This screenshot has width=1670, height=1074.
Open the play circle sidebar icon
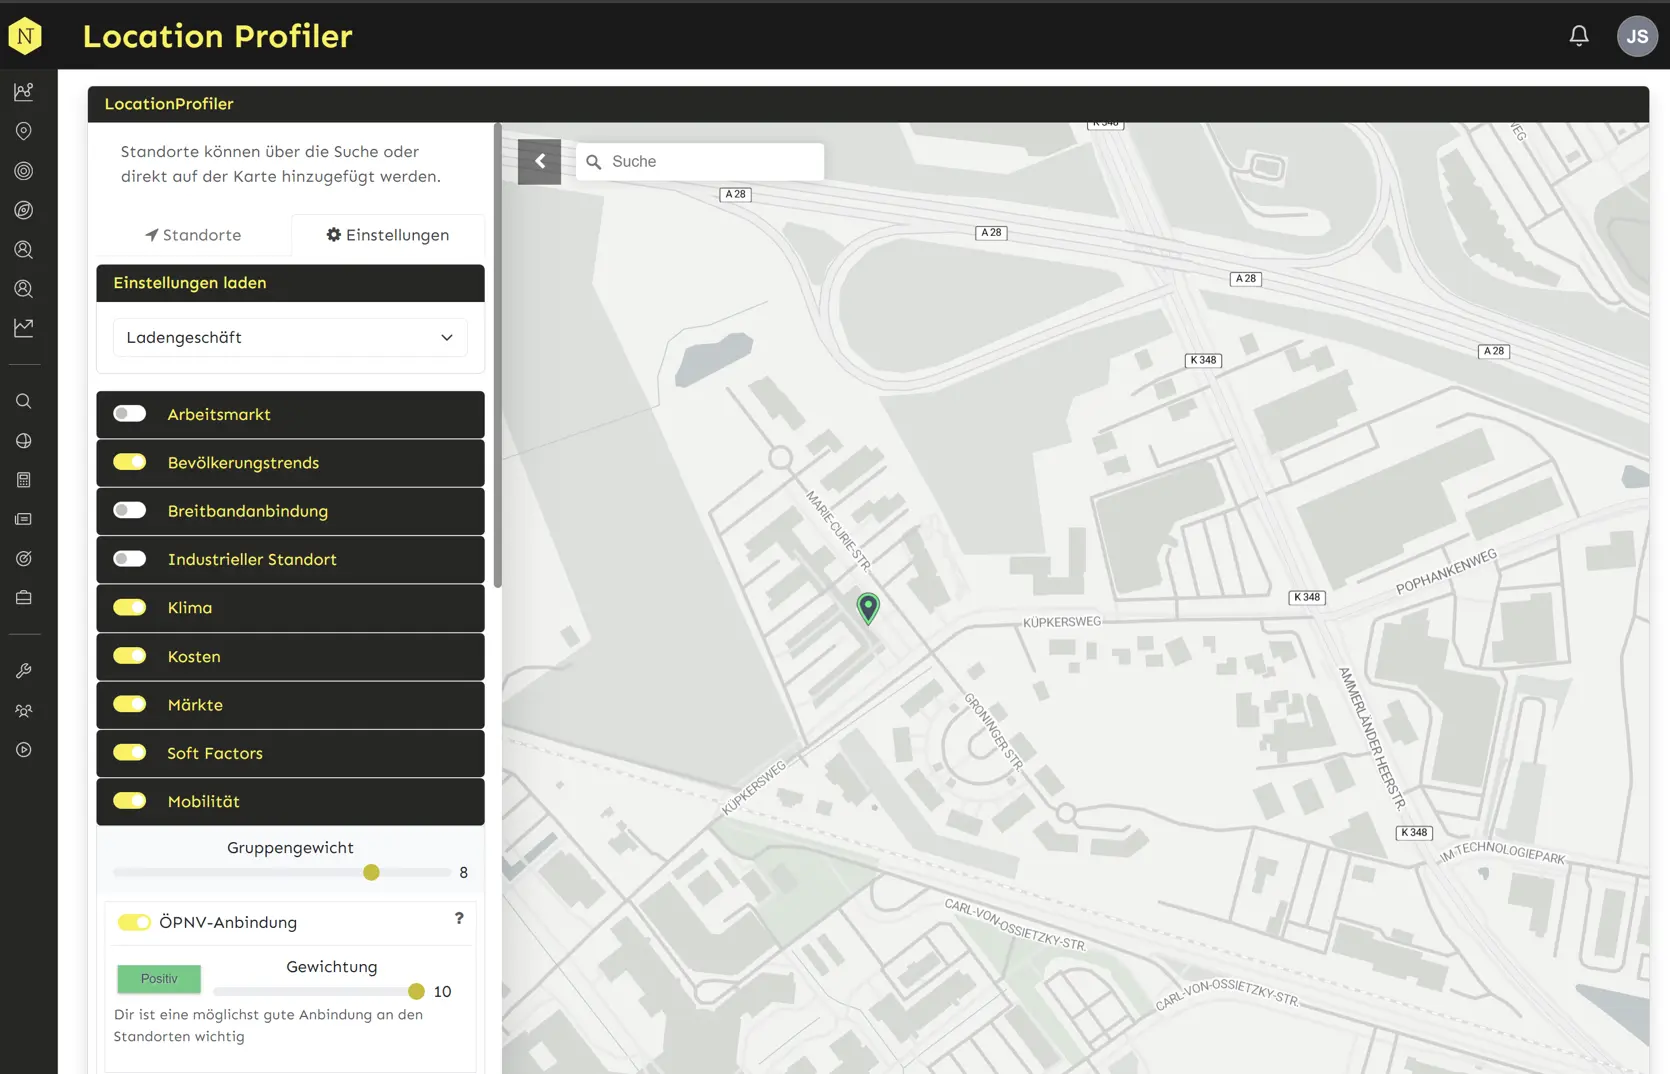click(24, 750)
